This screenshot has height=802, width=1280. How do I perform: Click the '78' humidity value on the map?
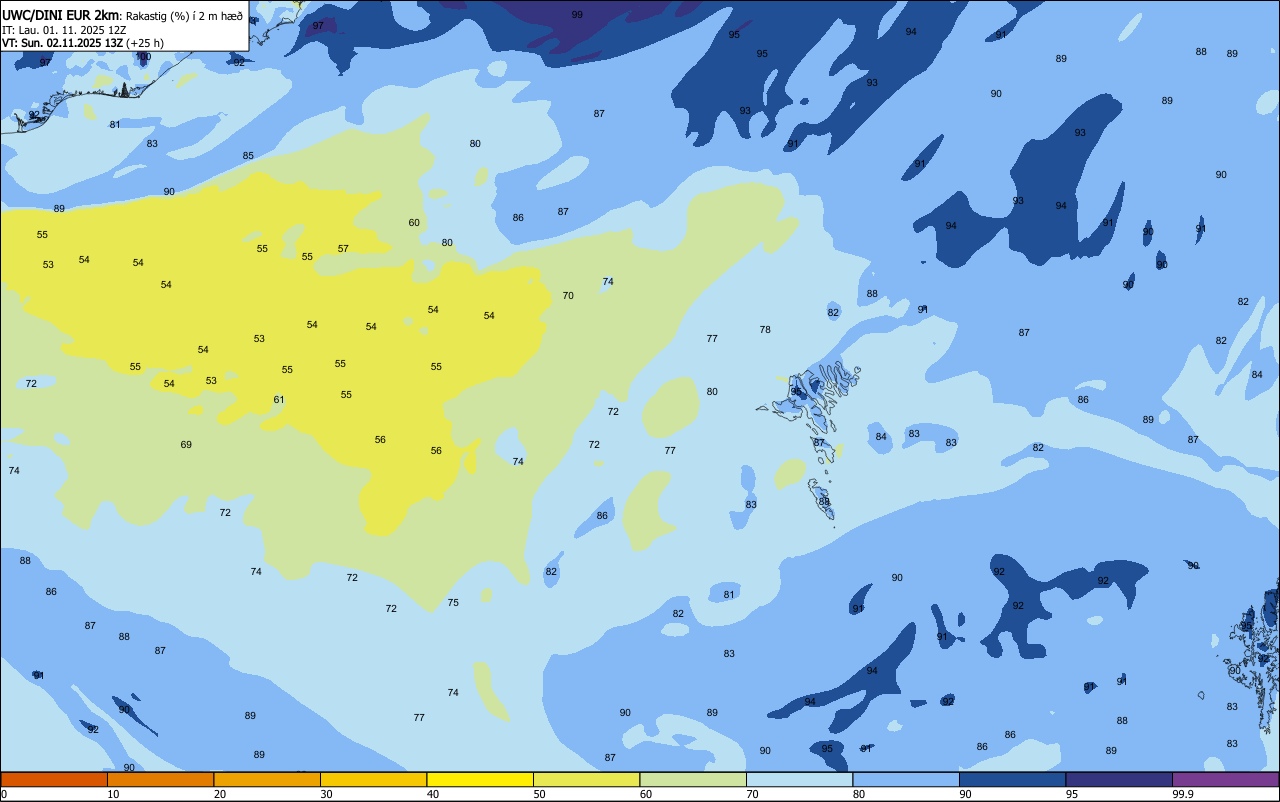click(x=765, y=329)
